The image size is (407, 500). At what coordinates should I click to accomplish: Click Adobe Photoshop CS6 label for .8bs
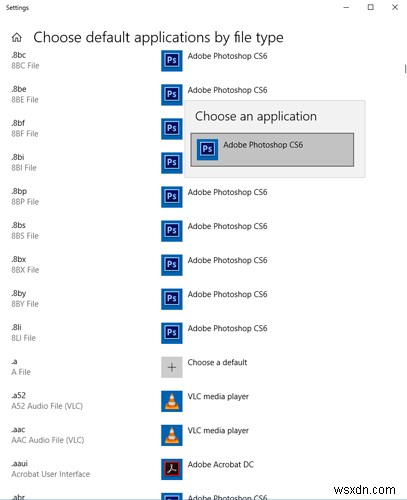coord(227,226)
